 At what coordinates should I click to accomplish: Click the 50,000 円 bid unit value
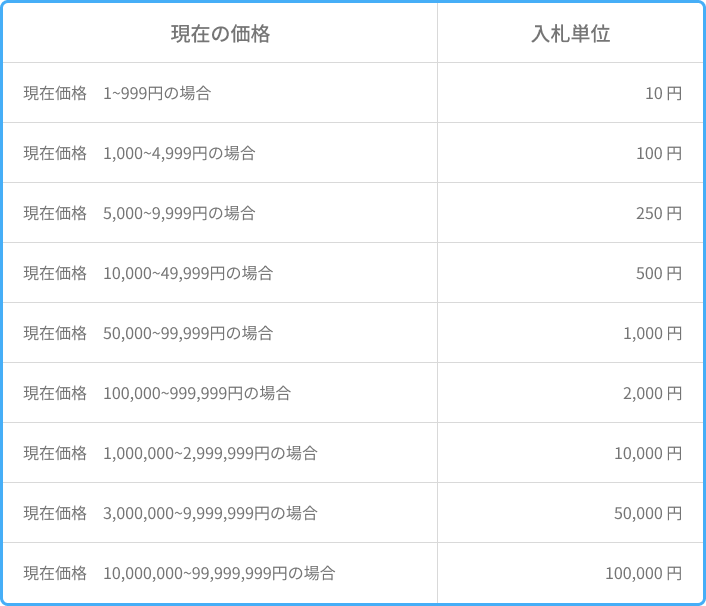click(648, 513)
